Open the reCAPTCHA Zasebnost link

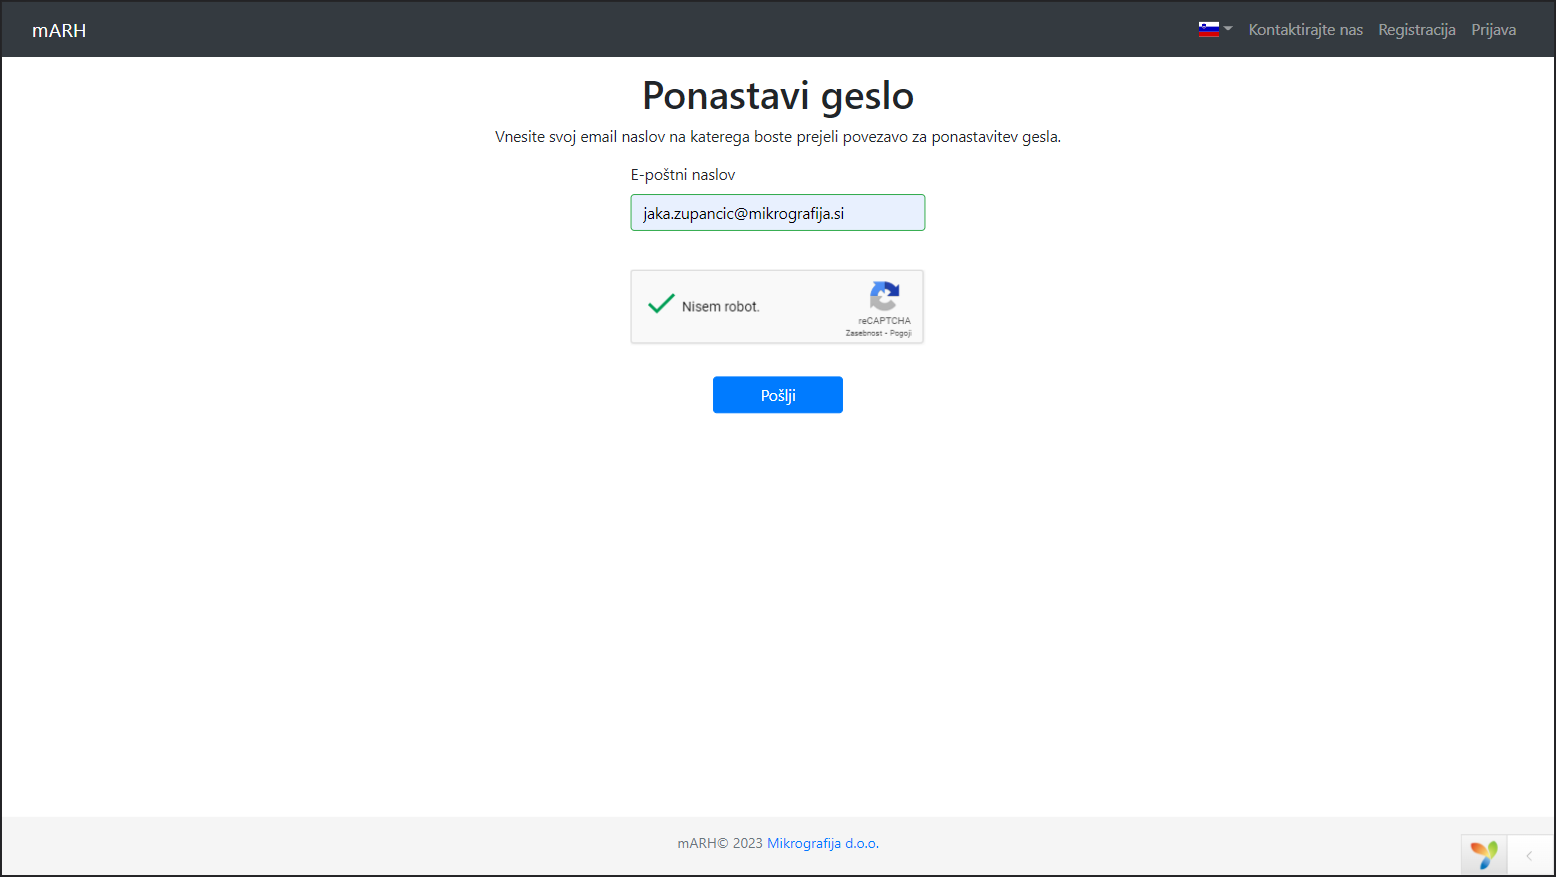pos(863,333)
